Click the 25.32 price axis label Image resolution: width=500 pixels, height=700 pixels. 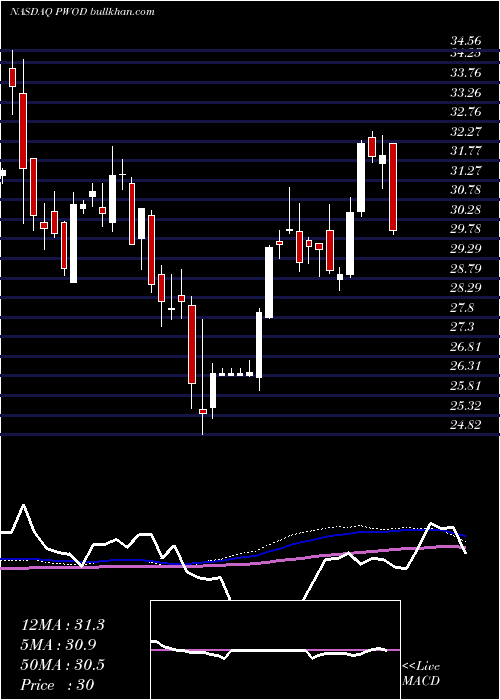tap(466, 406)
